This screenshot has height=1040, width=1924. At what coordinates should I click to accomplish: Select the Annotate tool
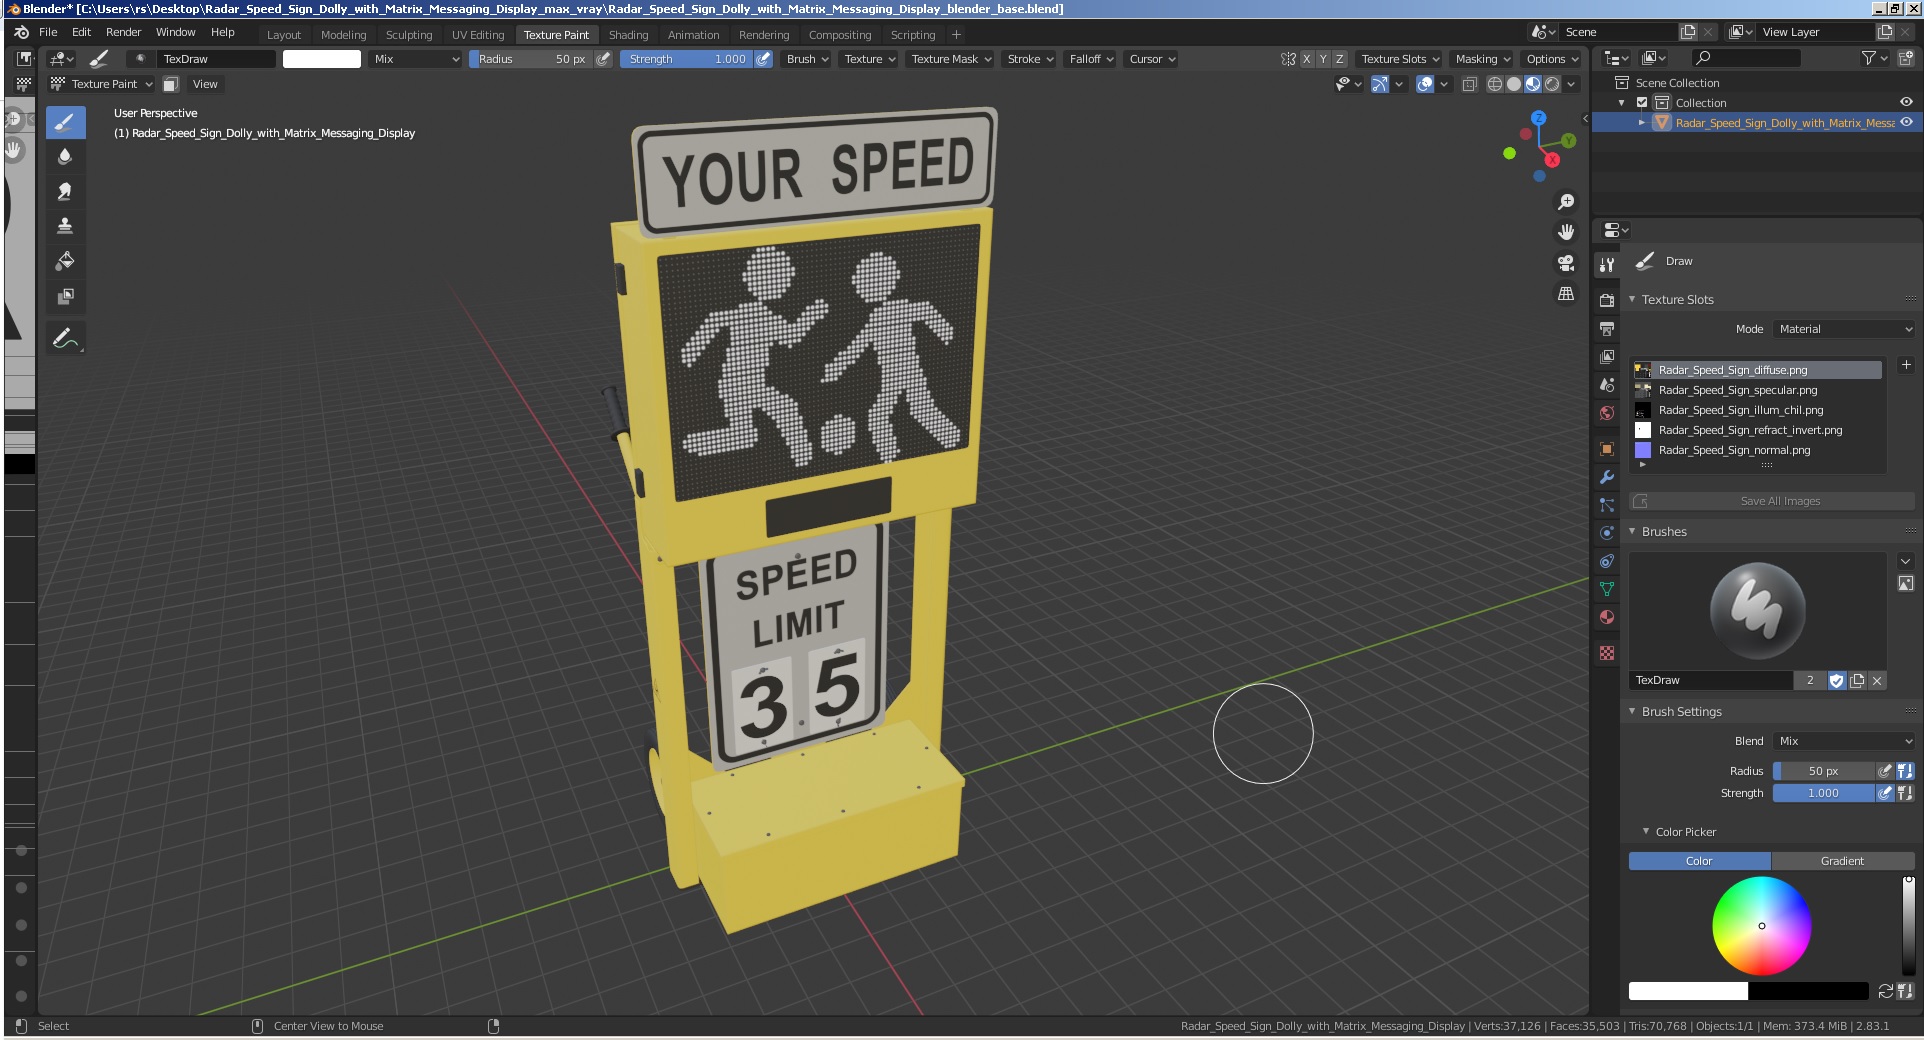click(65, 339)
